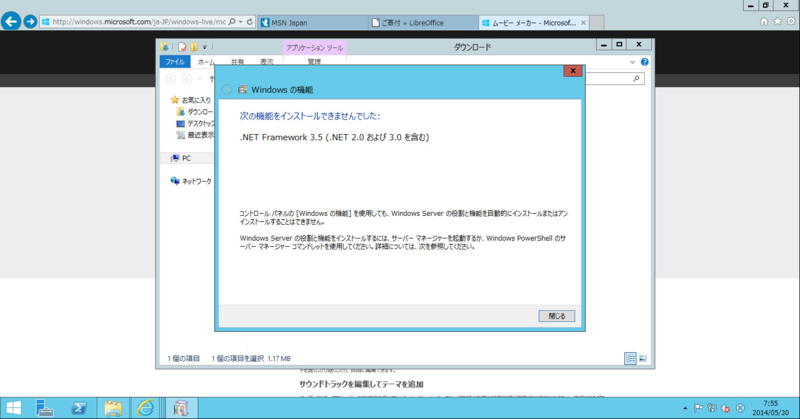Image resolution: width=800 pixels, height=419 pixels.
Task: Open the 管理 tab under アプリケーション ツール
Action: [314, 62]
